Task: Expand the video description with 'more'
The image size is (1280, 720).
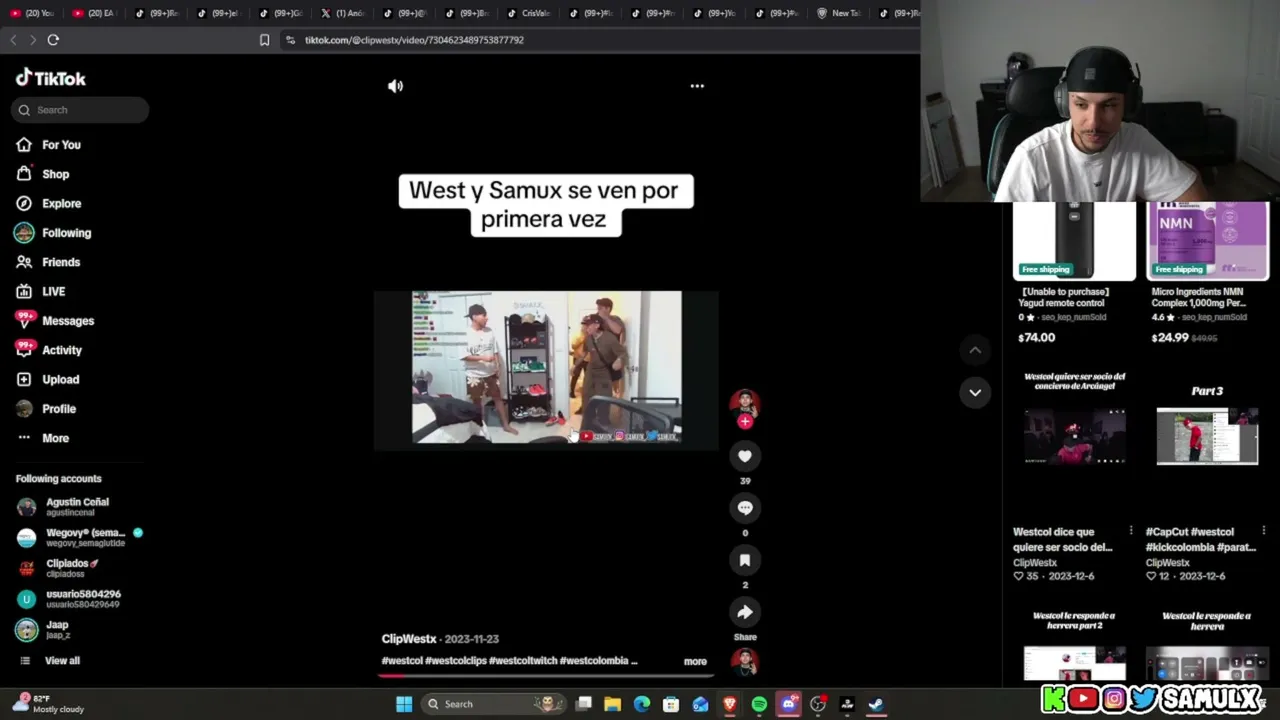Action: tap(695, 661)
